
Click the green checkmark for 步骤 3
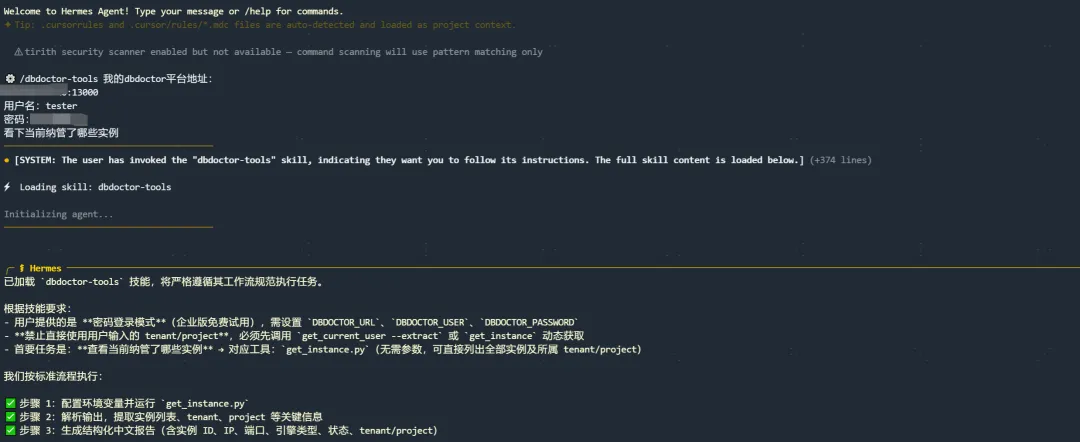pyautogui.click(x=11, y=431)
